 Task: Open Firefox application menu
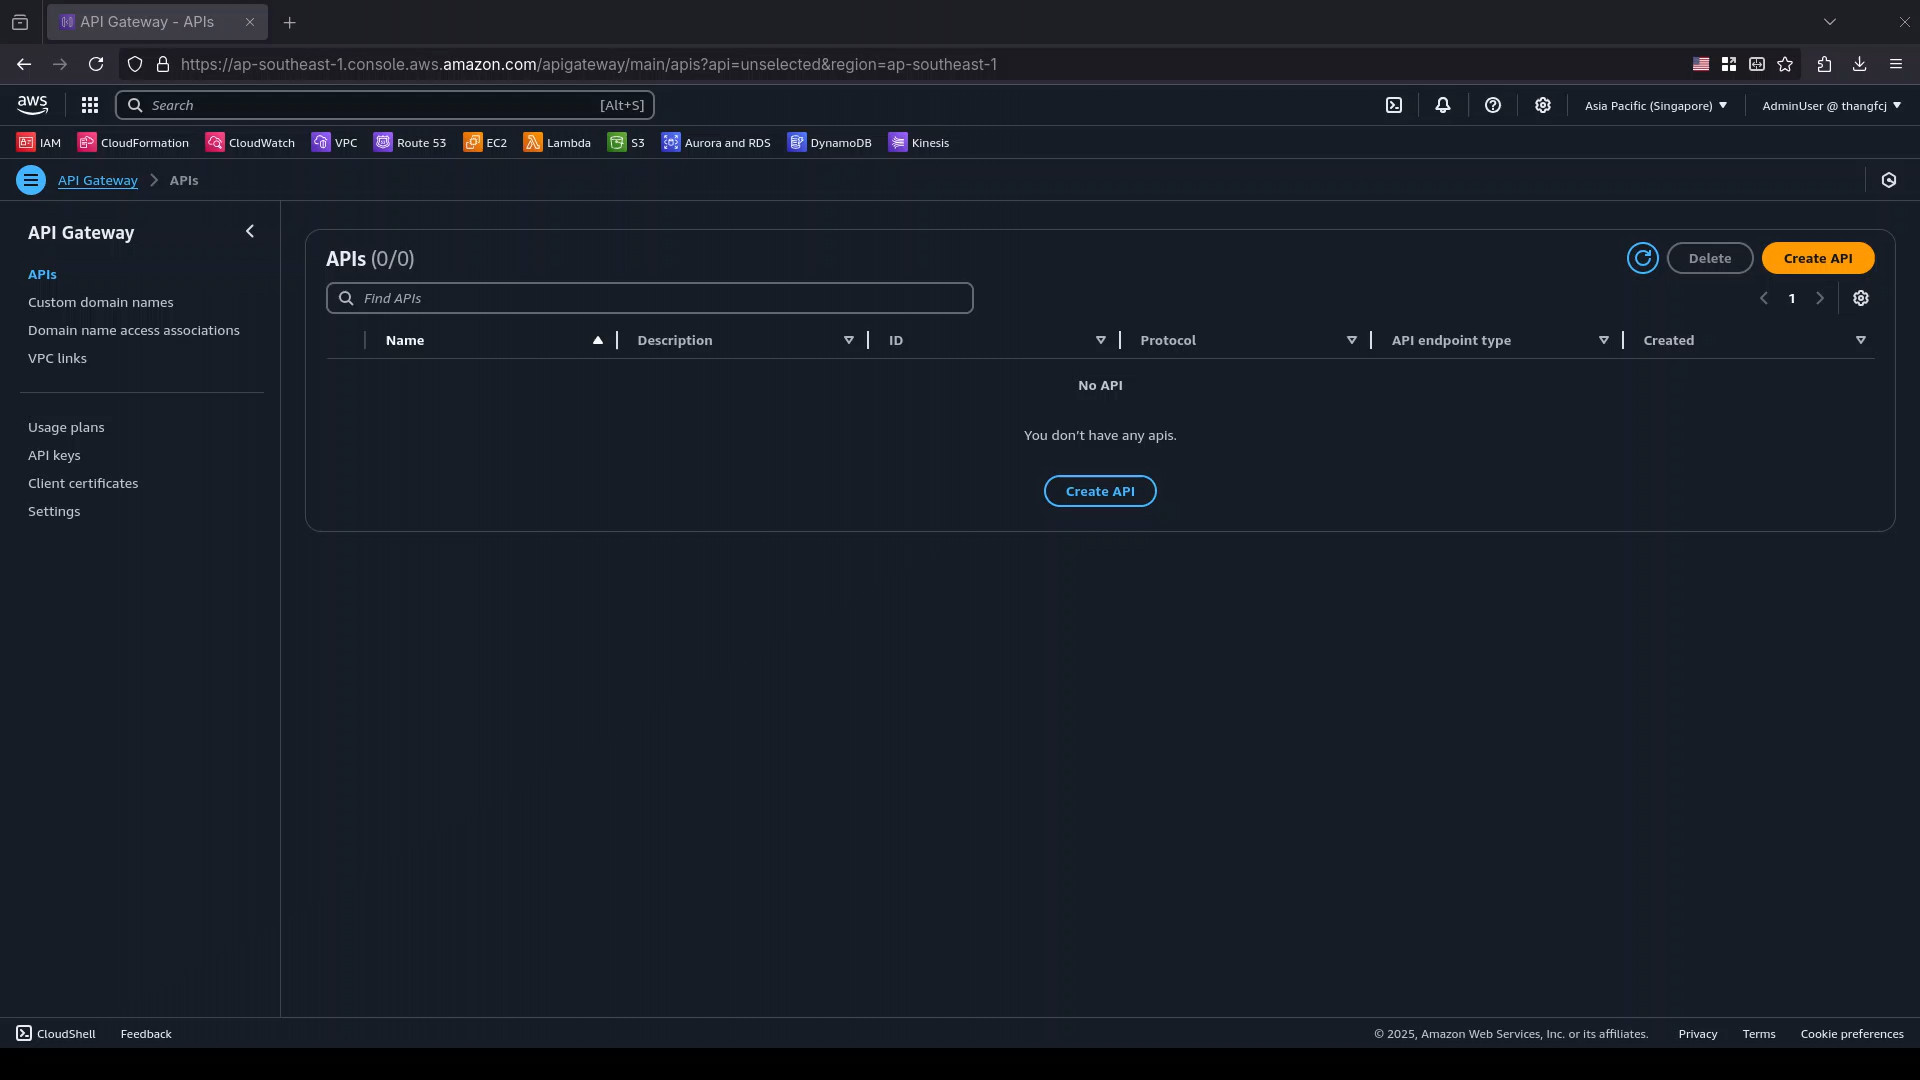click(x=1896, y=64)
